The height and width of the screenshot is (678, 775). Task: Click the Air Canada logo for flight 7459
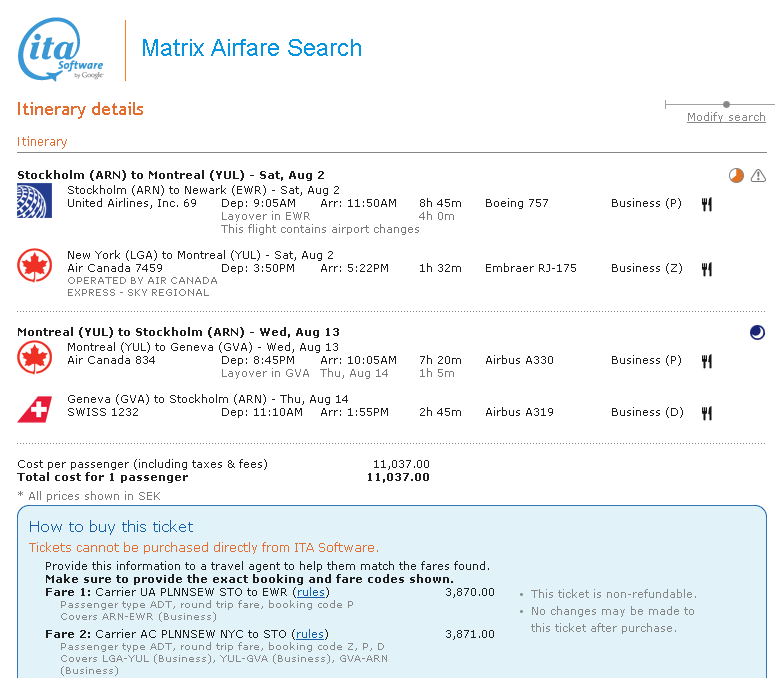(34, 266)
